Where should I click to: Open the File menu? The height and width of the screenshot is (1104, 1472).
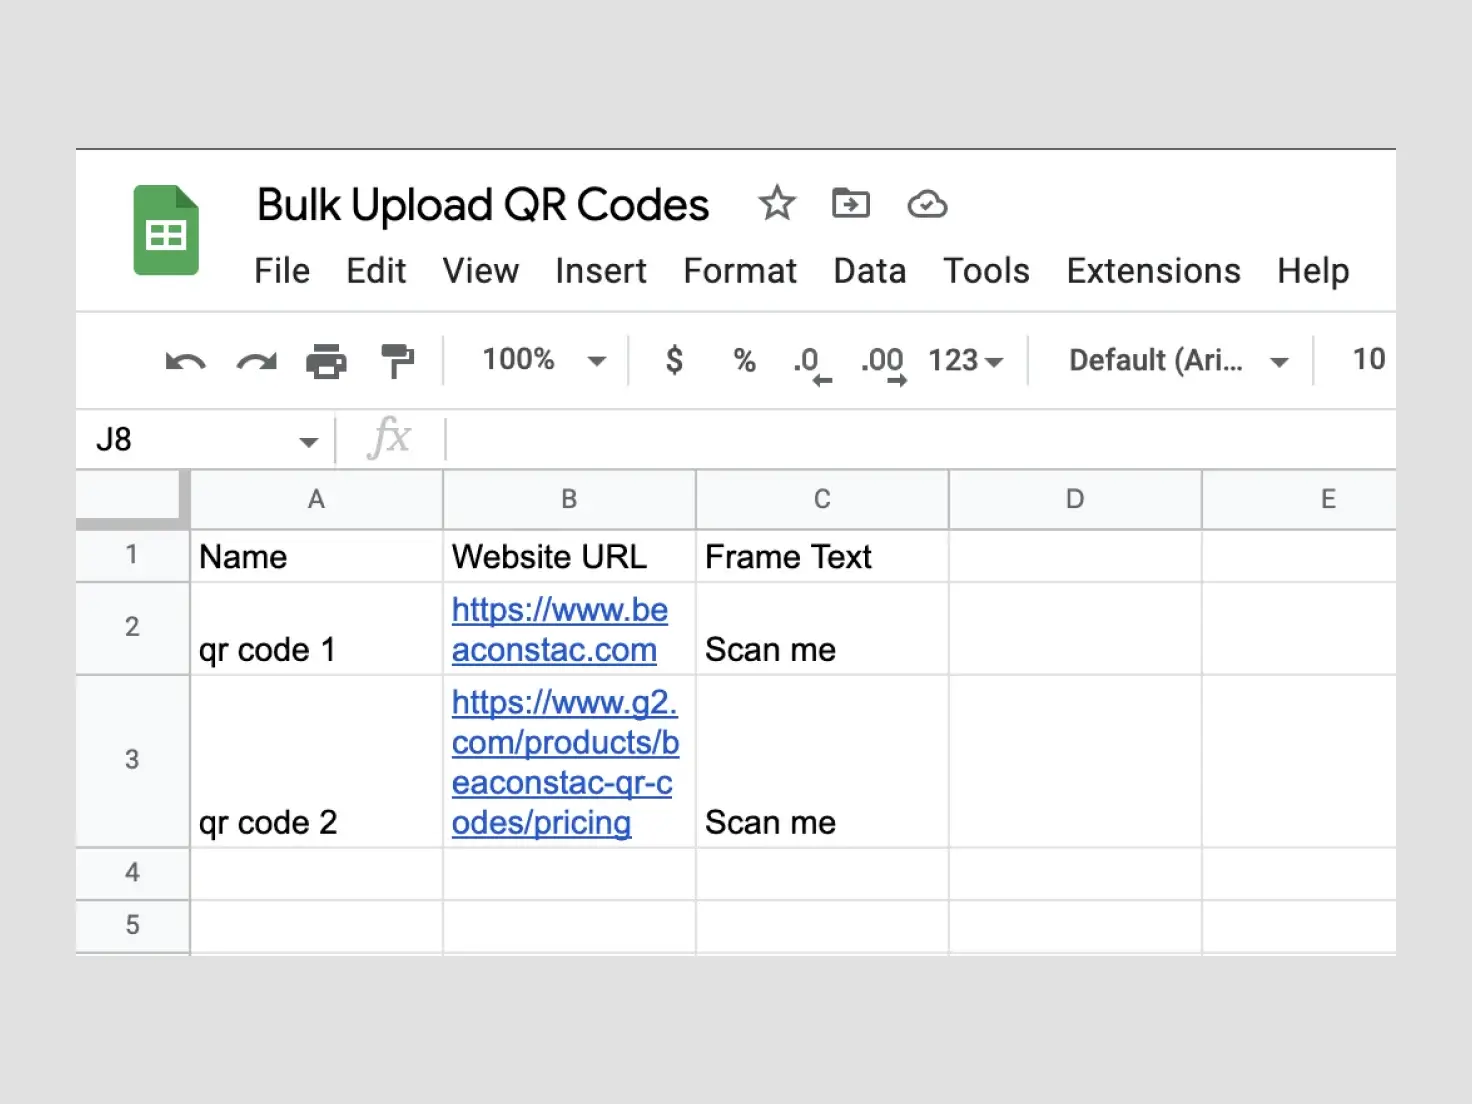(x=282, y=271)
